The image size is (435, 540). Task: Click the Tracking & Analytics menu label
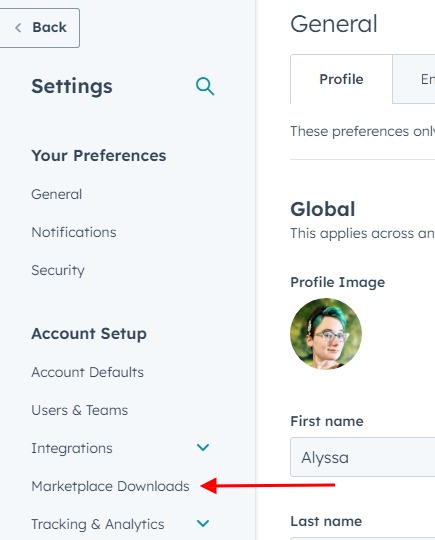pyautogui.click(x=98, y=525)
